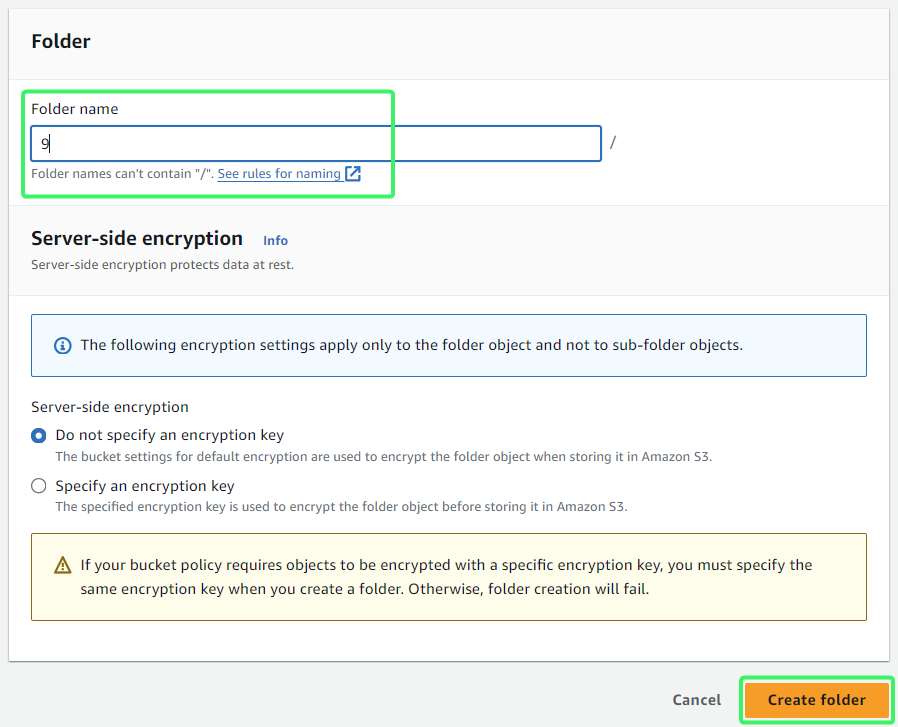Click the slash suffix after the name field
Screen dimensions: 898x727
pyautogui.click(x=613, y=142)
